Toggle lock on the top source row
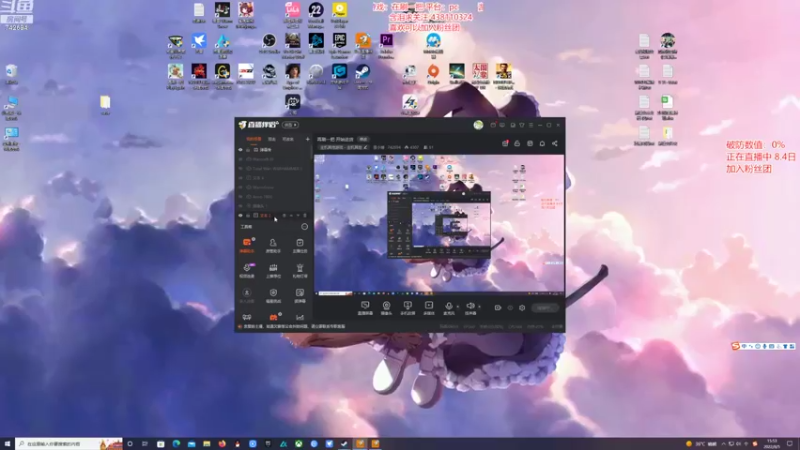 pyautogui.click(x=248, y=150)
